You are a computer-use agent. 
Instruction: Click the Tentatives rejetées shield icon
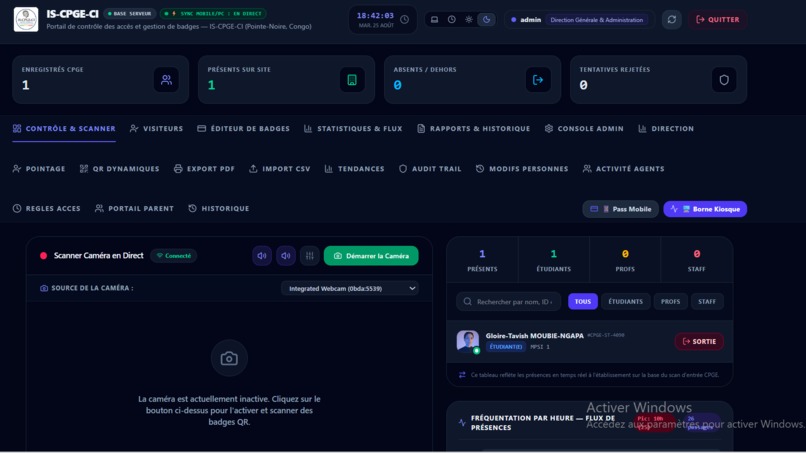(x=724, y=80)
